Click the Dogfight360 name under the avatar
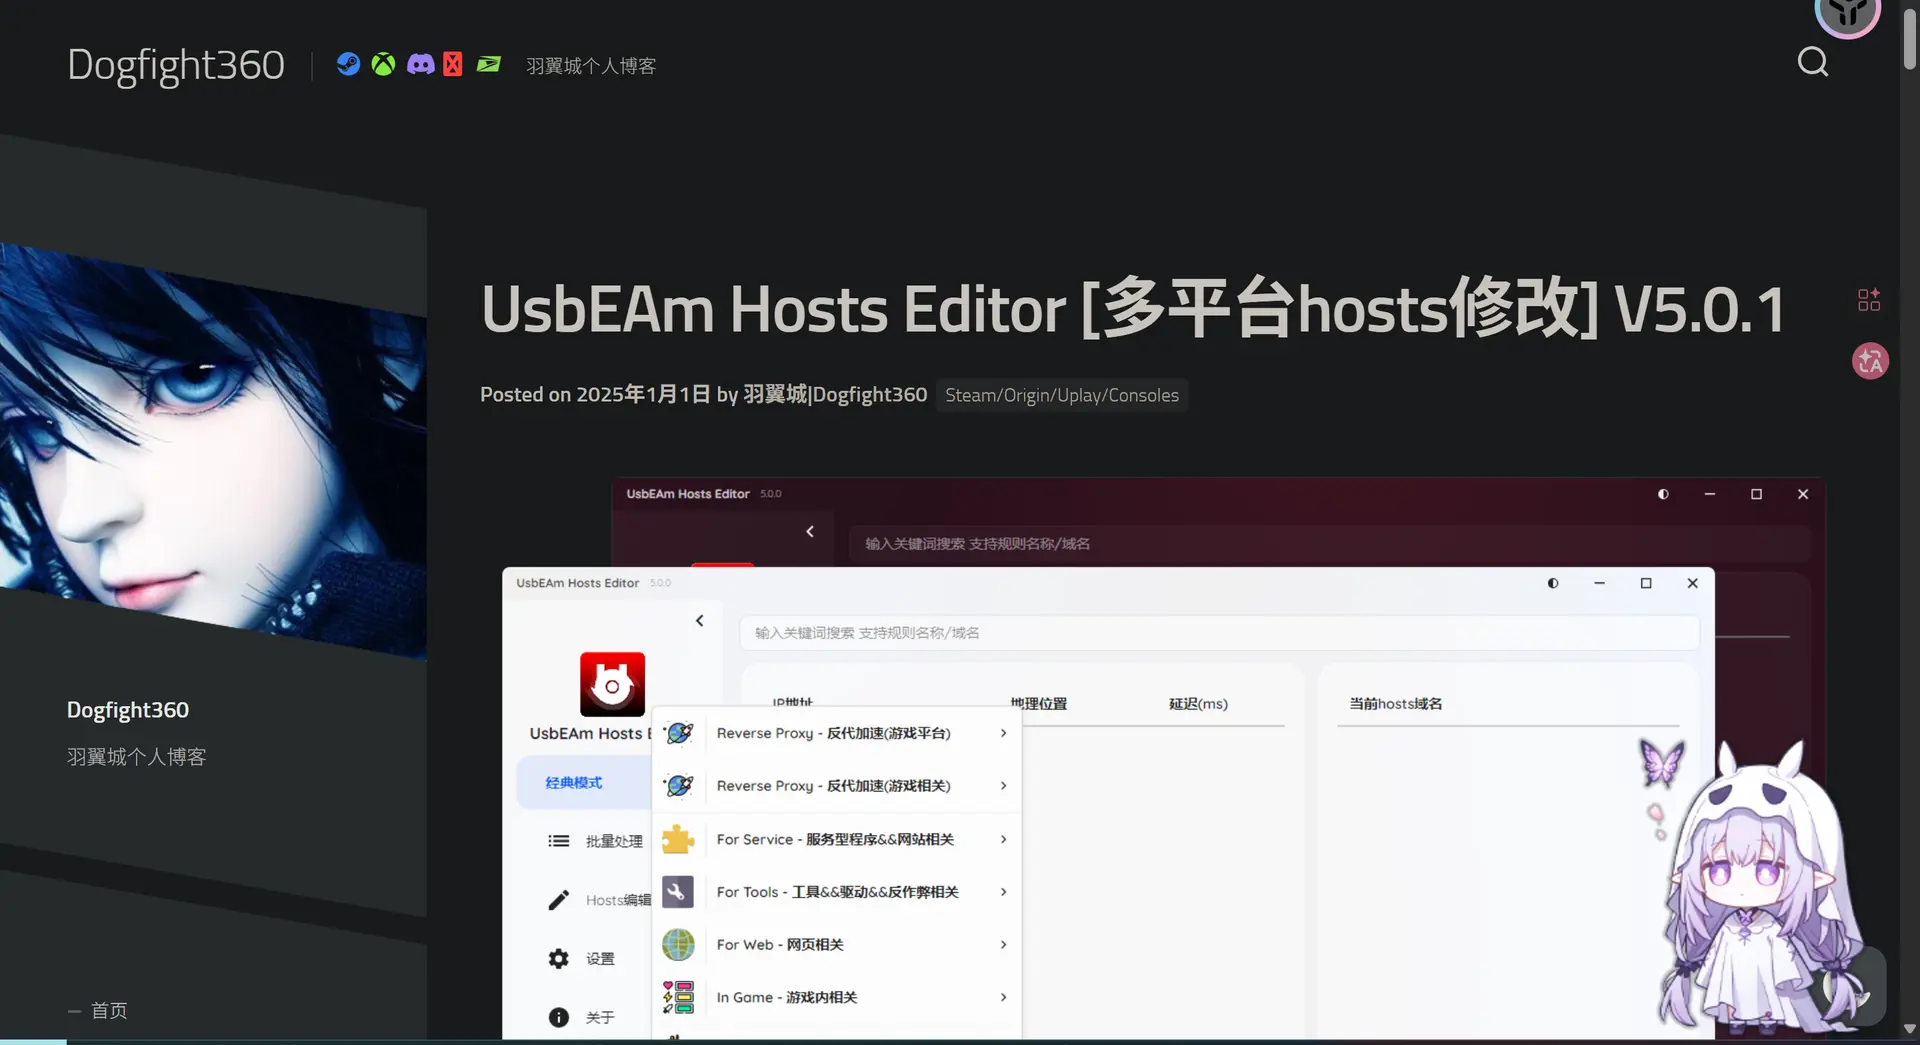The height and width of the screenshot is (1045, 1920). 128,710
